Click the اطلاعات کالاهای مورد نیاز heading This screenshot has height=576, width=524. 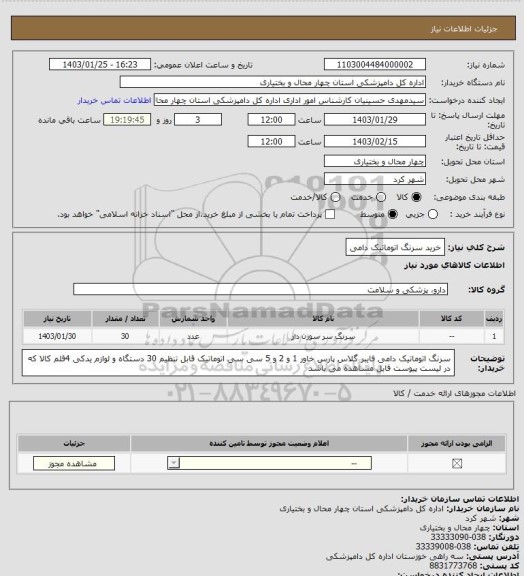(x=455, y=265)
